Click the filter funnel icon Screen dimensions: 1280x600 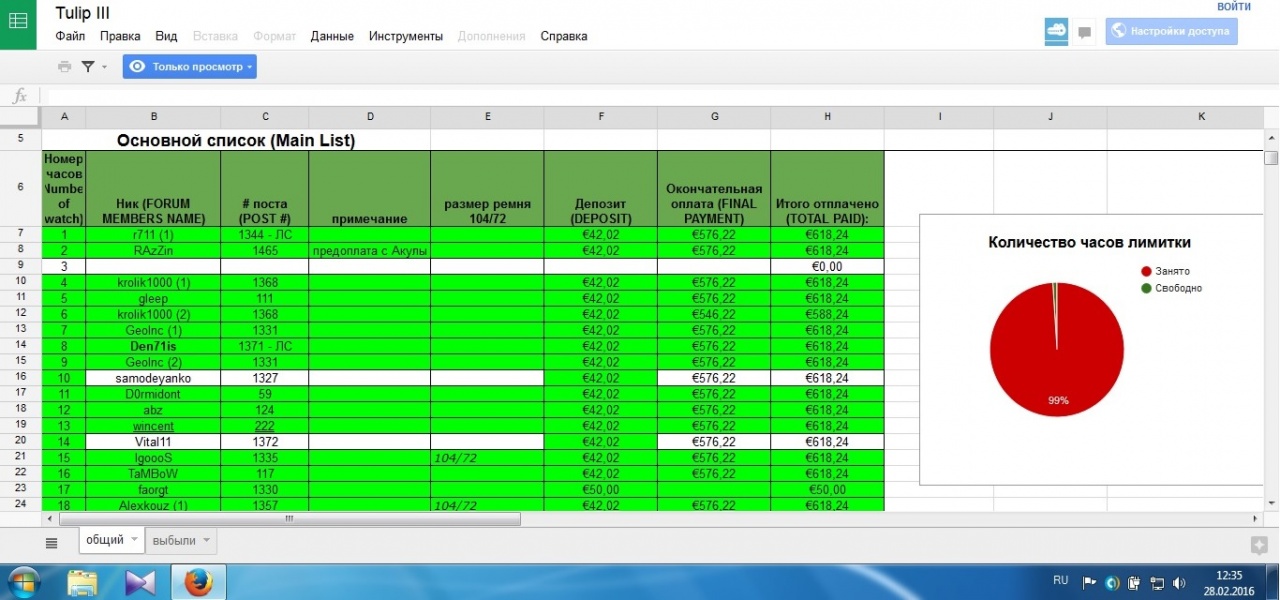(x=88, y=67)
